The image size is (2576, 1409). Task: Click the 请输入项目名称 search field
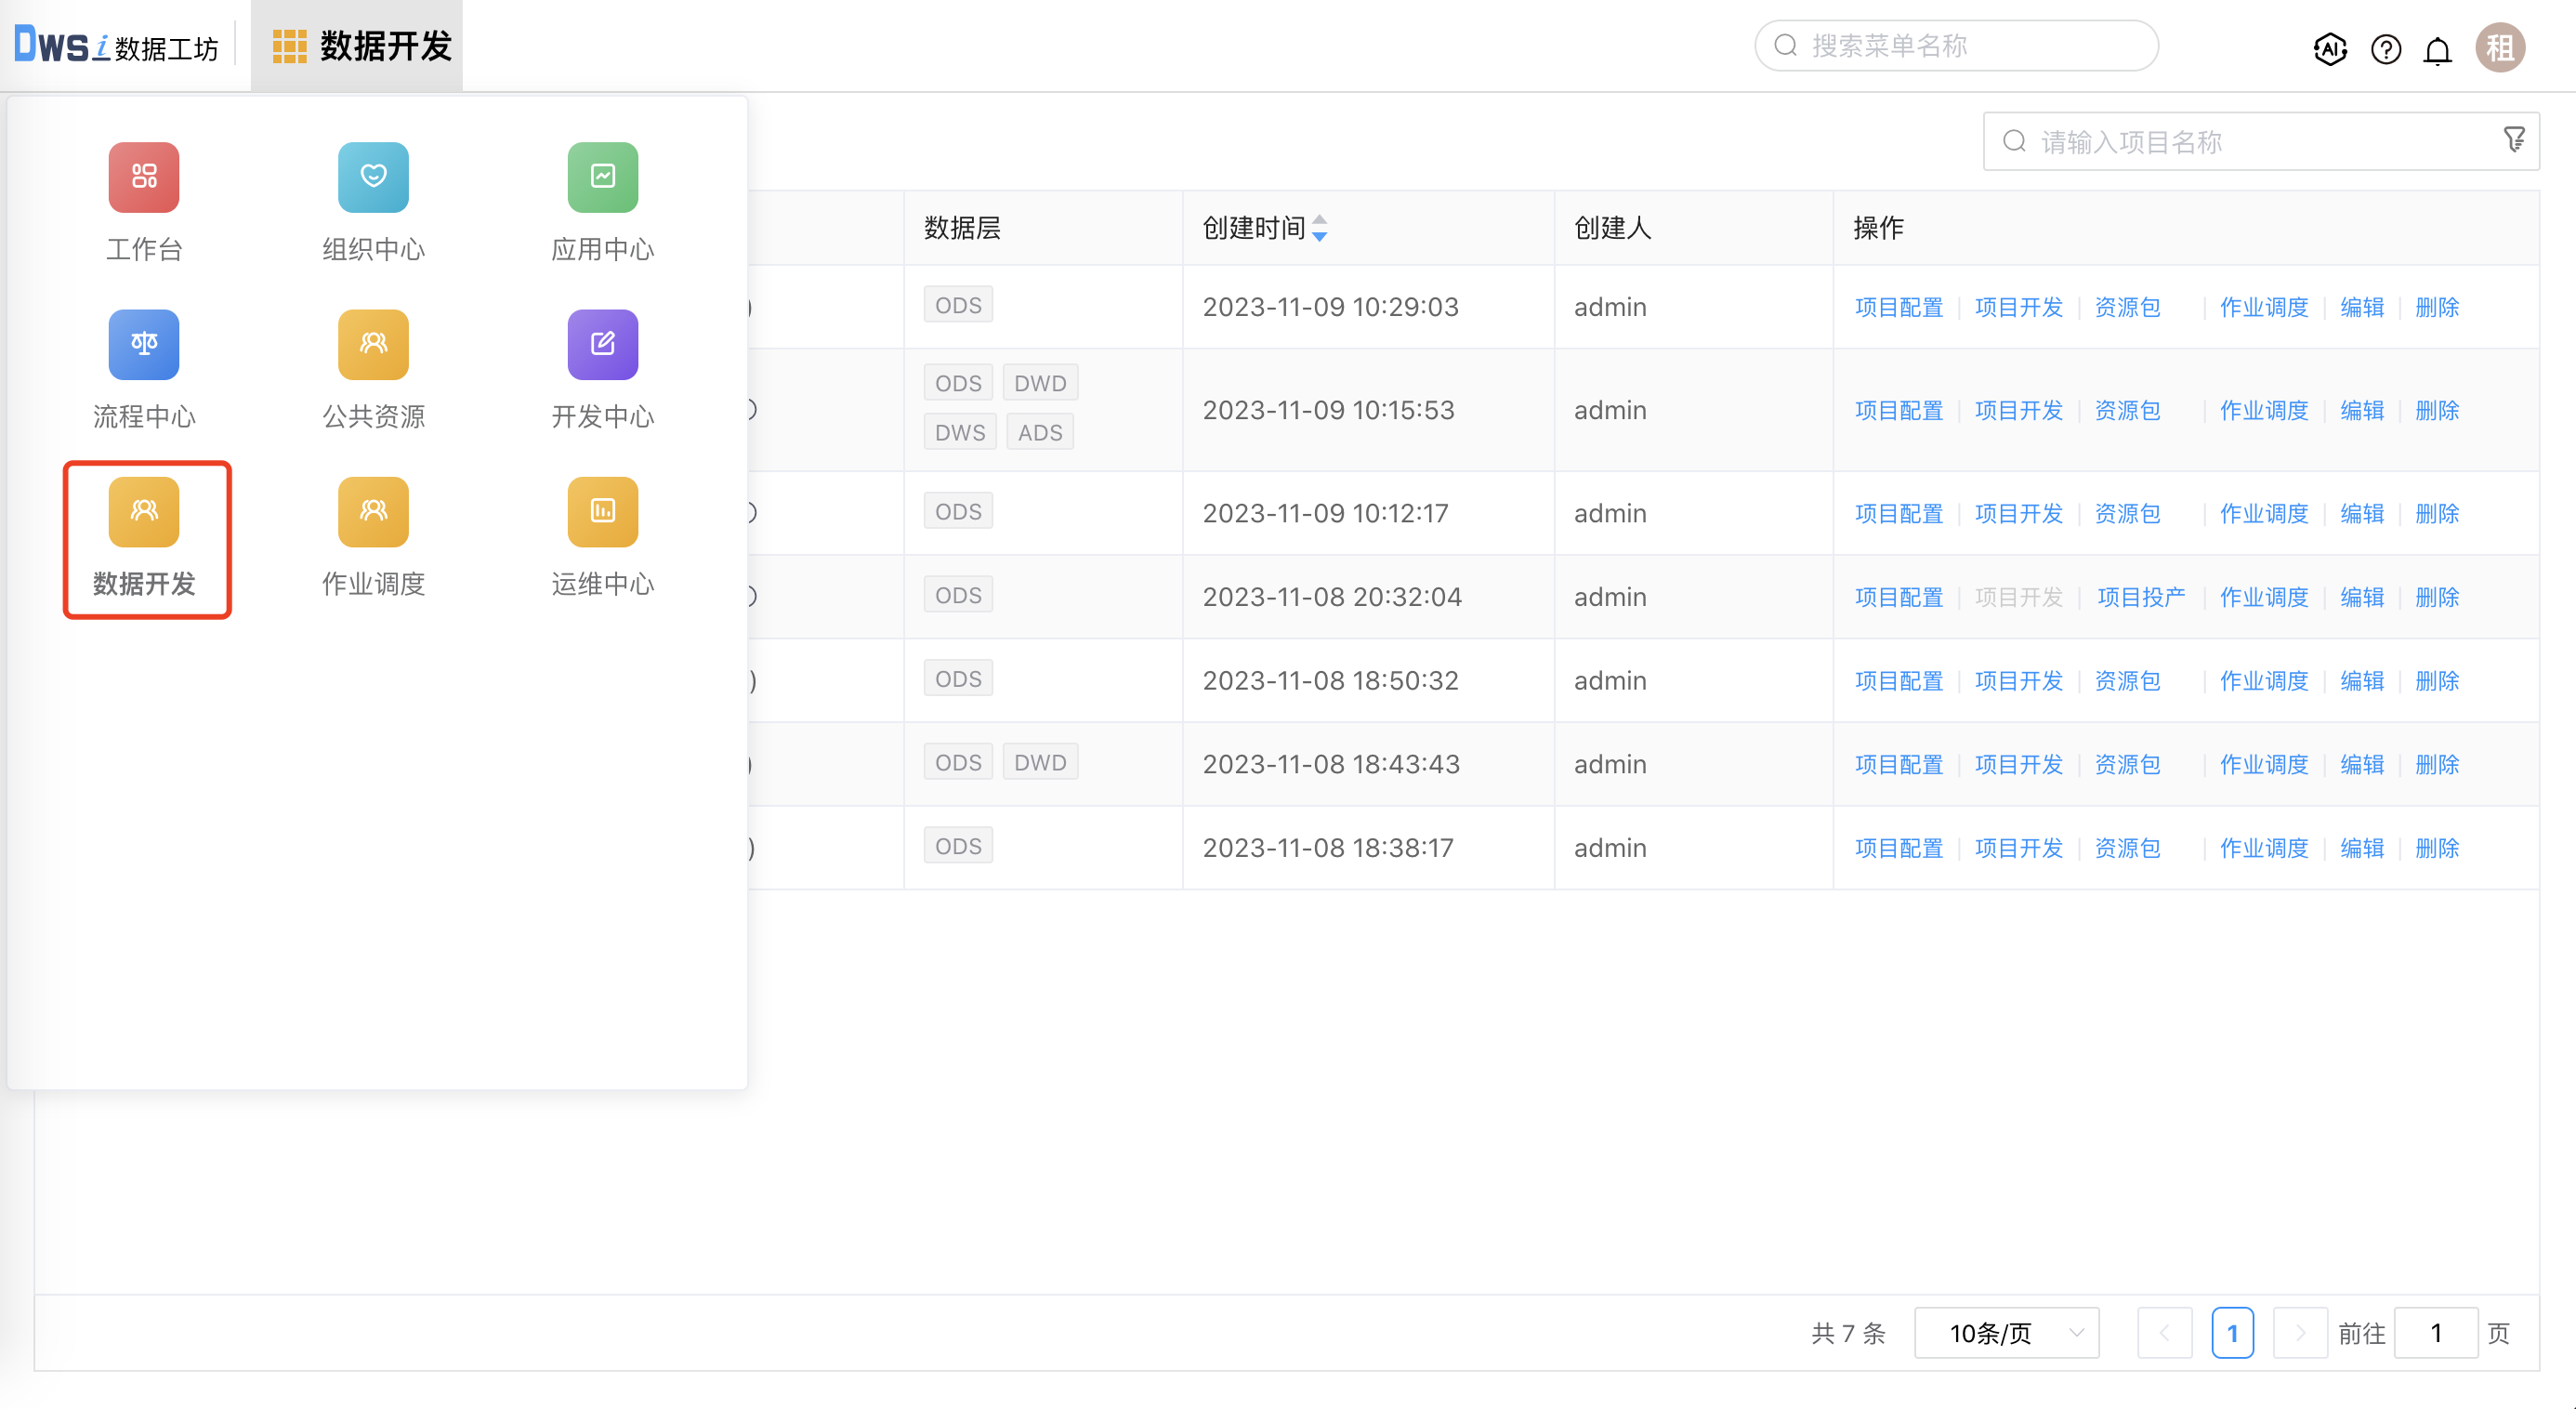tap(2250, 142)
